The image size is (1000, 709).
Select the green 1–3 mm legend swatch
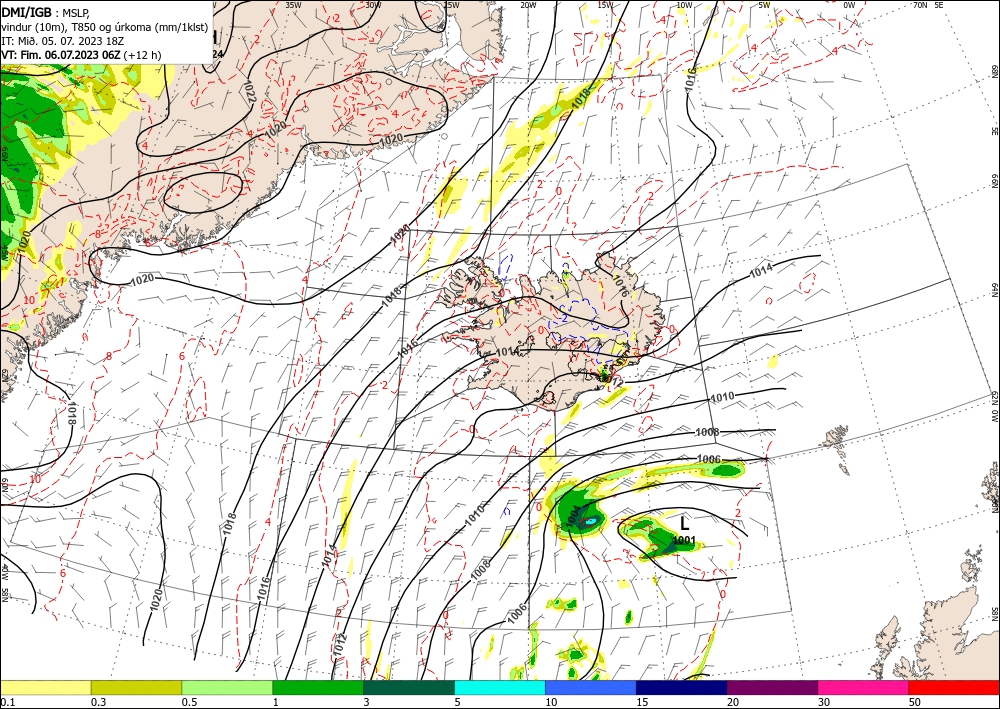pos(318,687)
